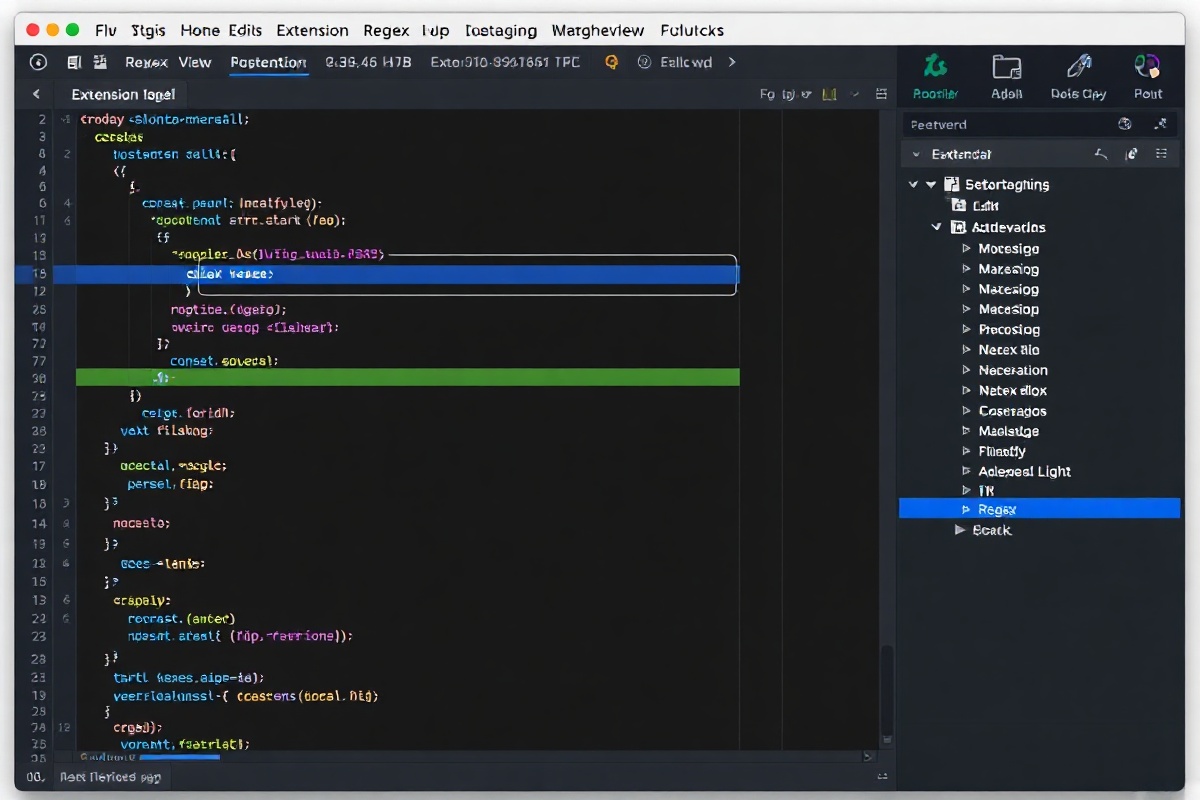Click the Setortaghing file icon
The width and height of the screenshot is (1200, 800).
tap(952, 184)
